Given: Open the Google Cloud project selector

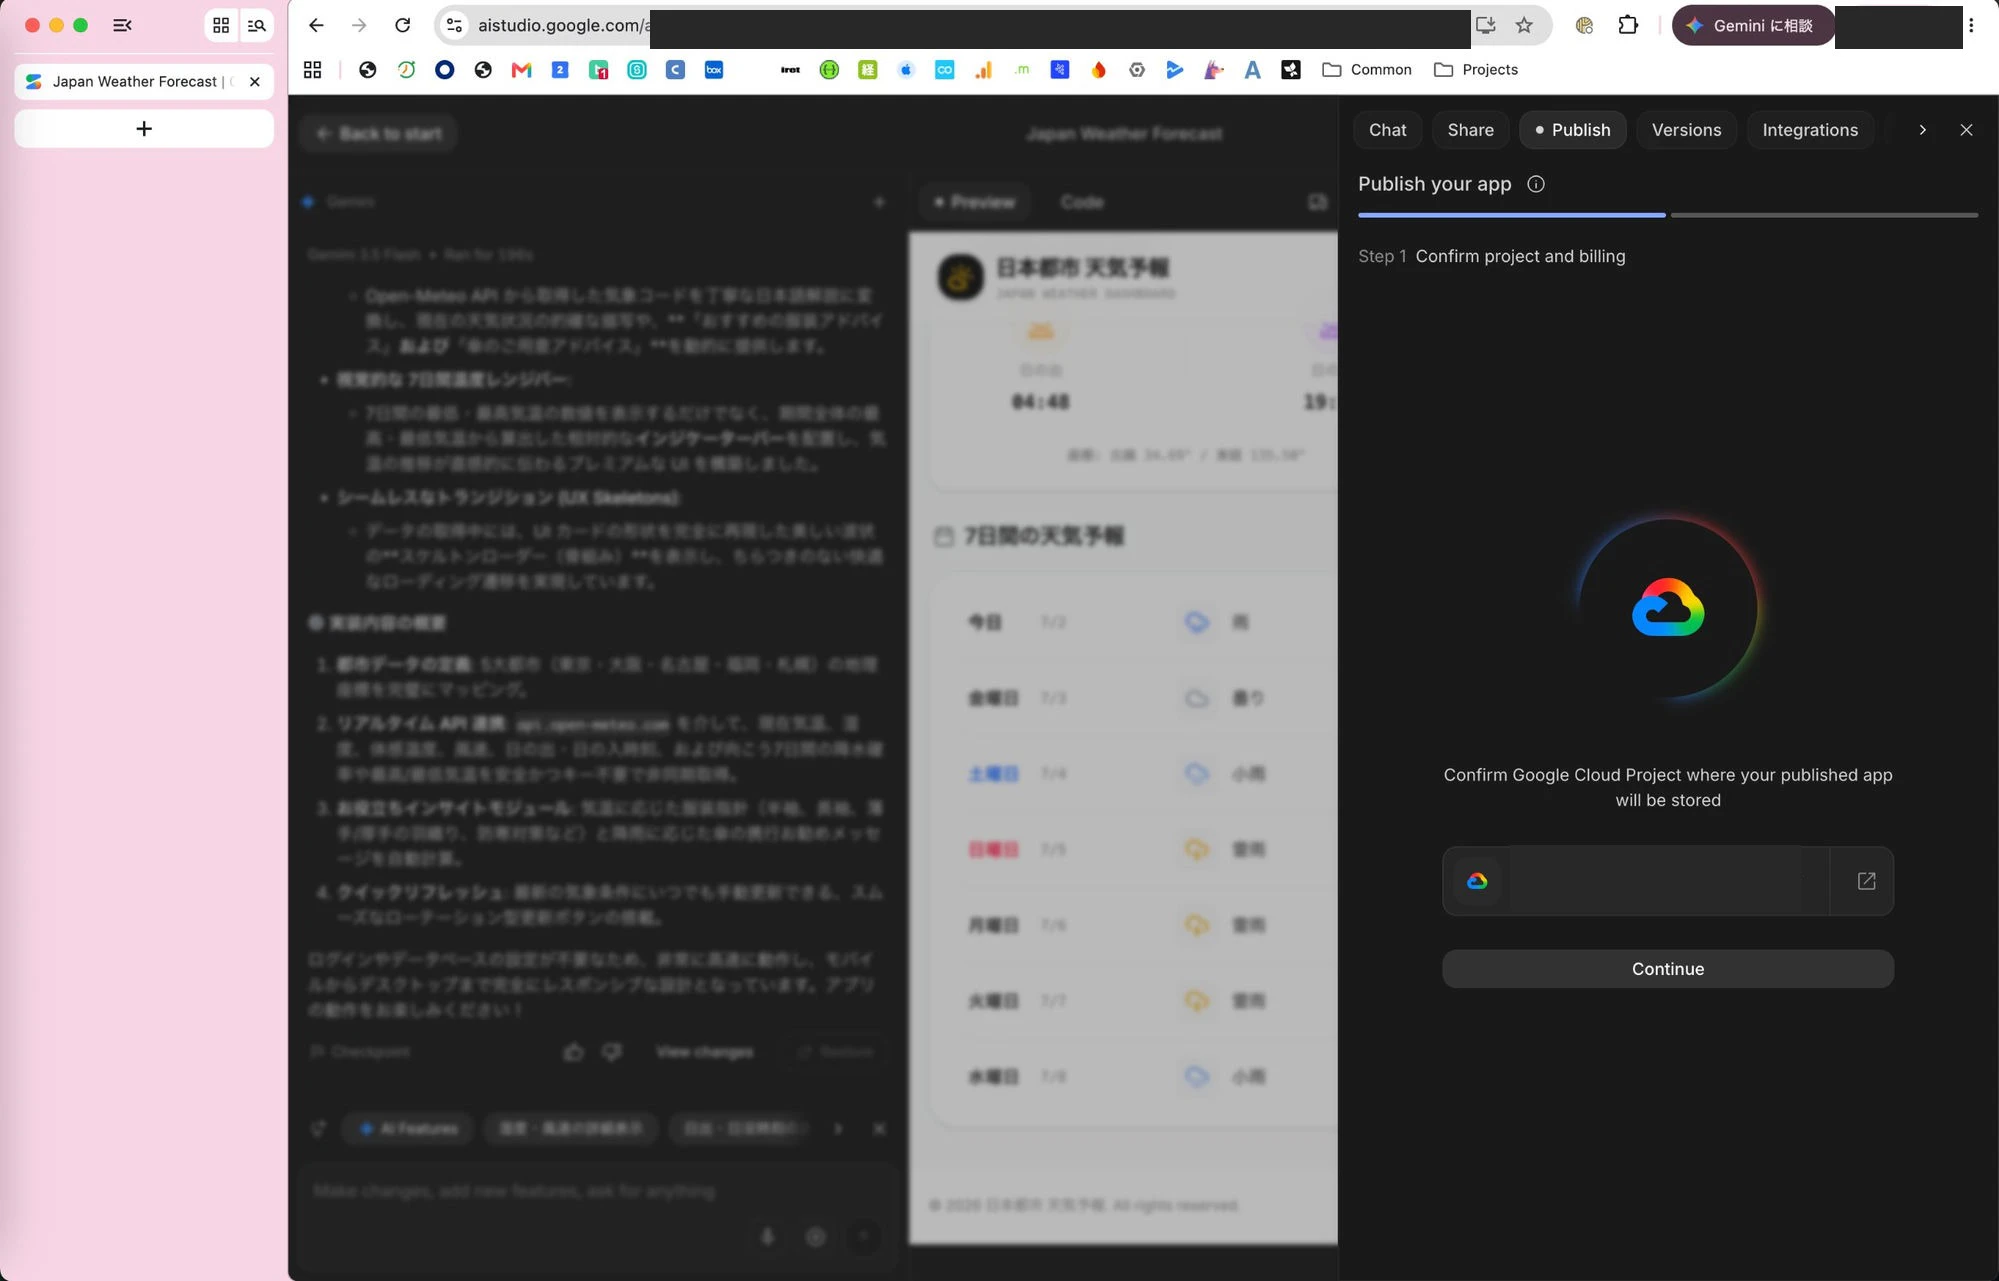Looking at the screenshot, I should (x=1636, y=881).
